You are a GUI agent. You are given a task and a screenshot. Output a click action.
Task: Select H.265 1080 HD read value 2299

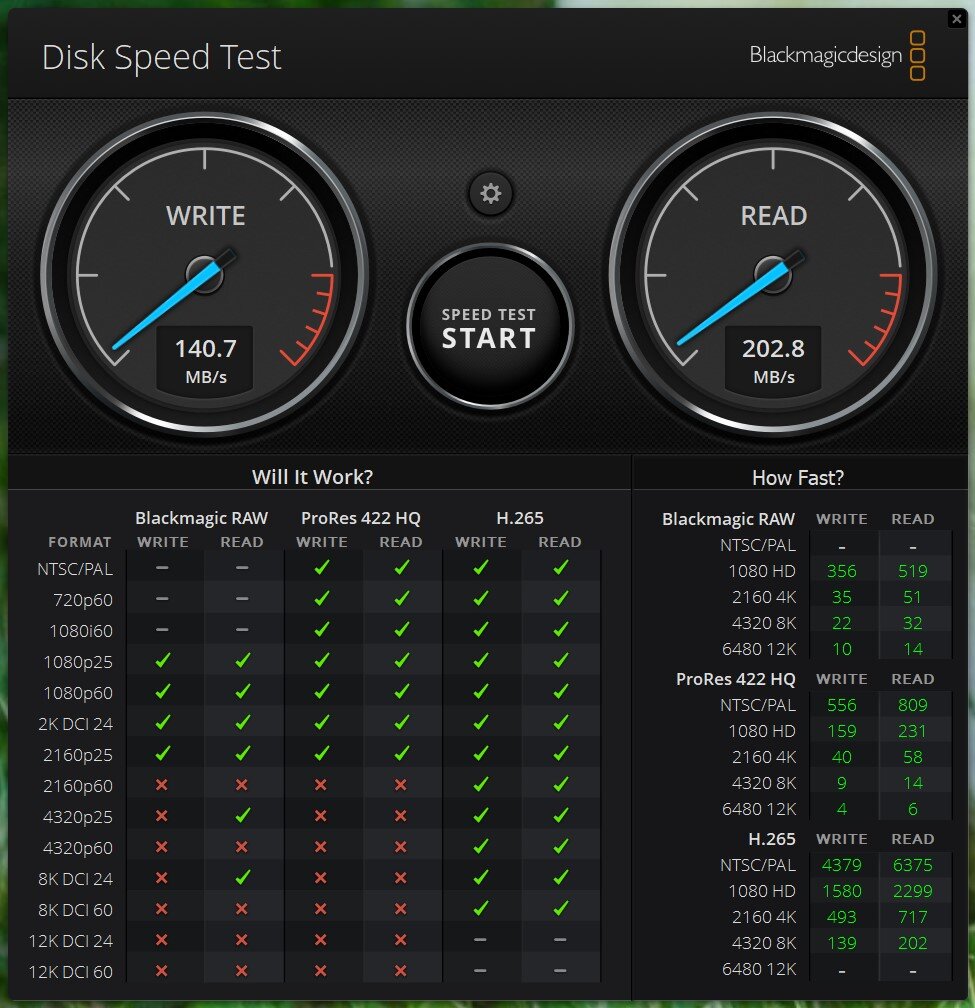click(913, 891)
